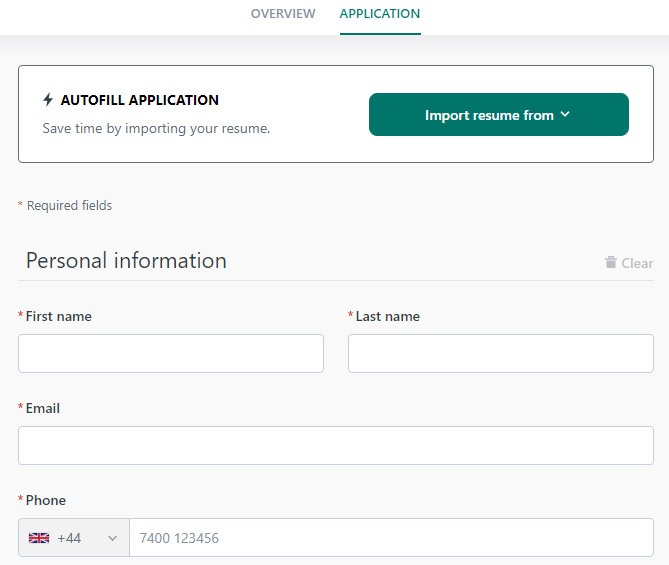Click the Email label
Screen dimensions: 669x565
(x=43, y=408)
